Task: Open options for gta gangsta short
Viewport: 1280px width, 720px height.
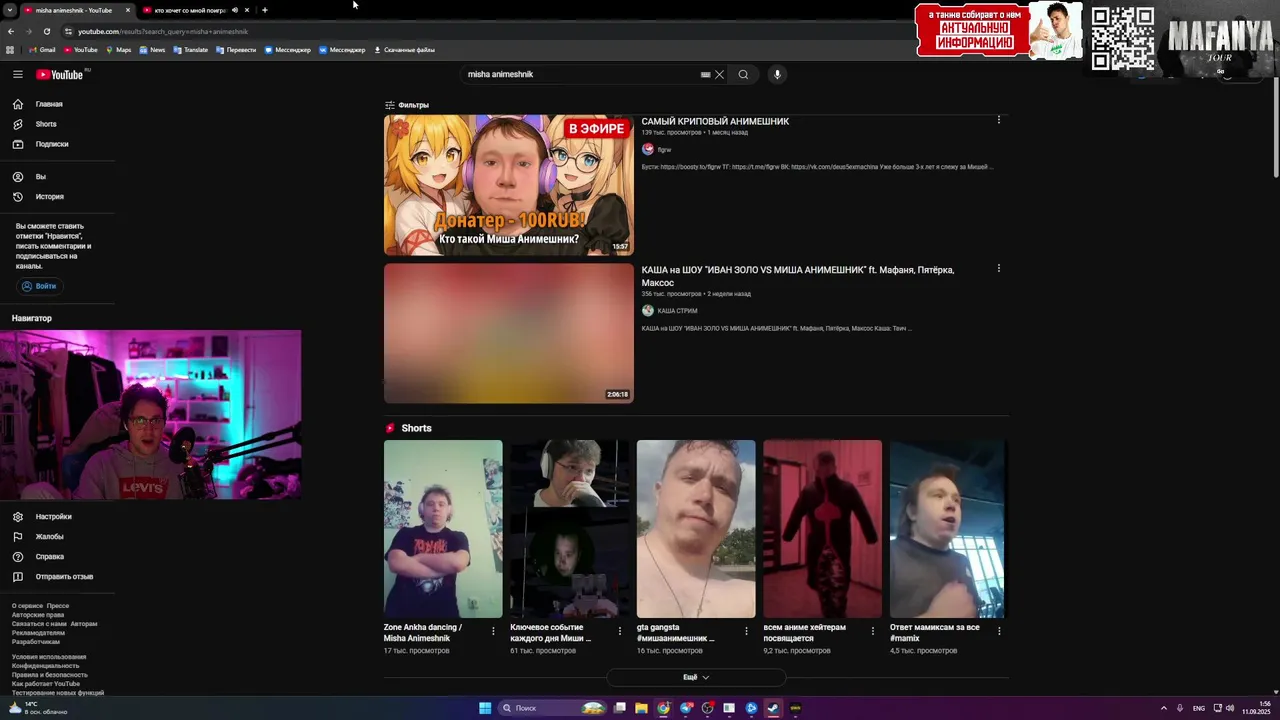Action: [746, 631]
